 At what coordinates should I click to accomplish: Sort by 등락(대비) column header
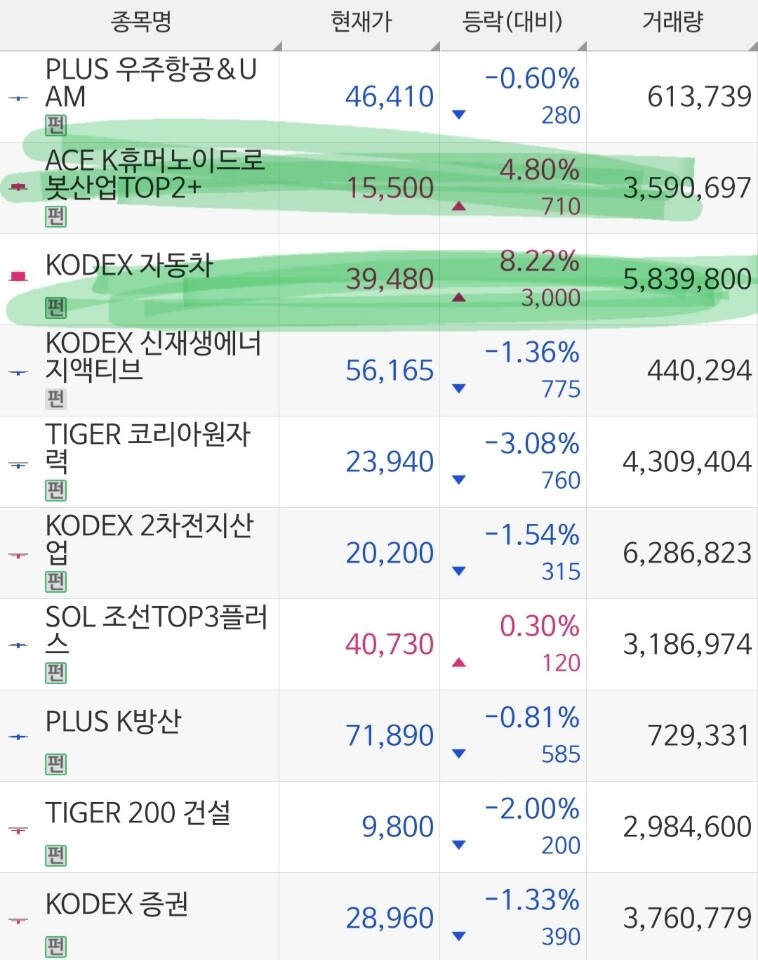click(513, 23)
